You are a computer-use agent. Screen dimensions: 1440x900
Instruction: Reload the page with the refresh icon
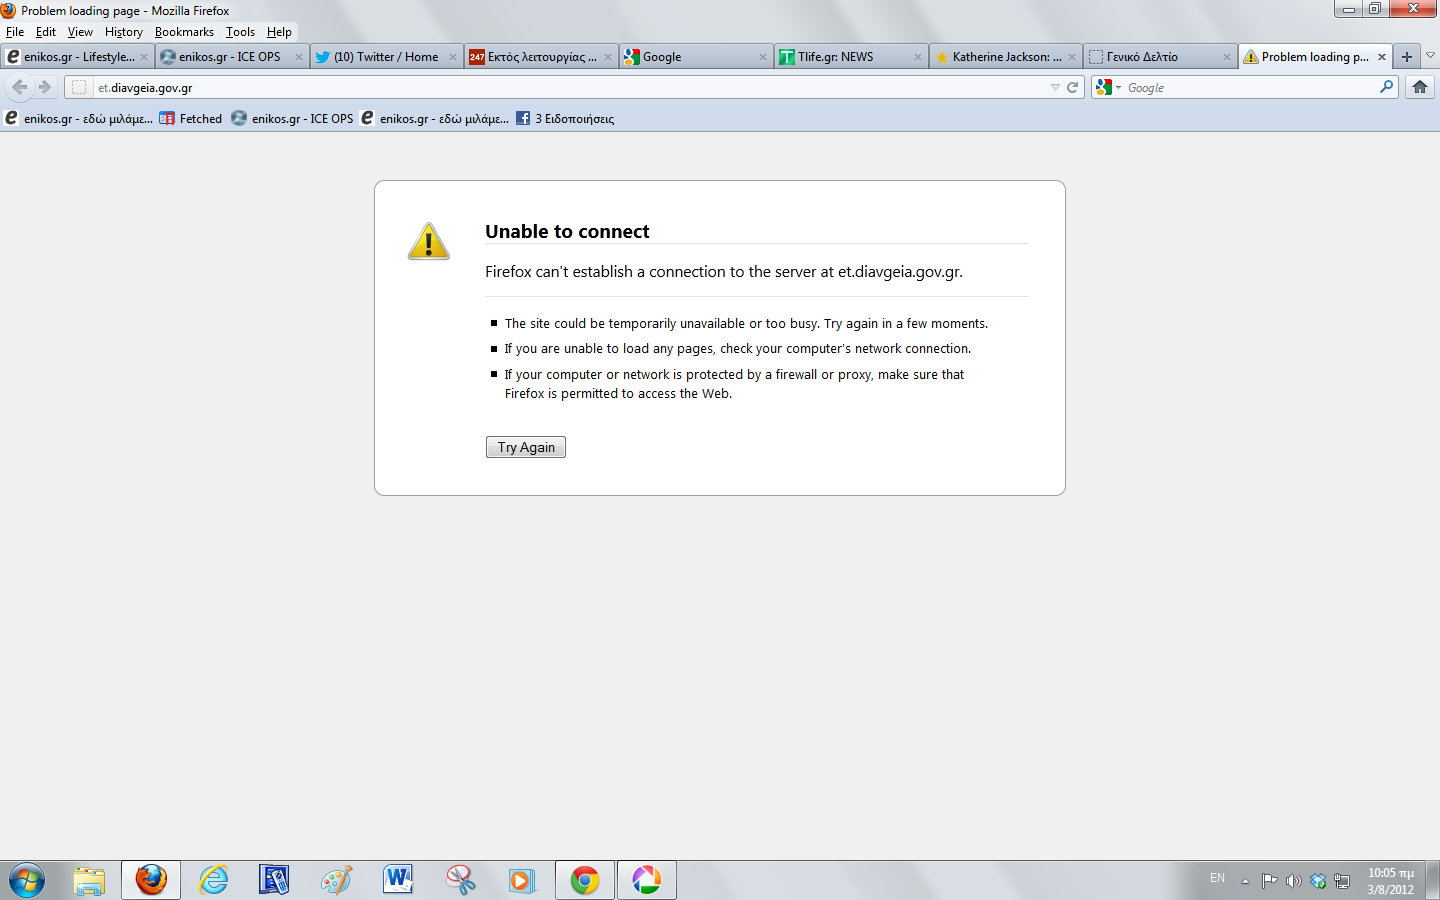click(x=1073, y=88)
